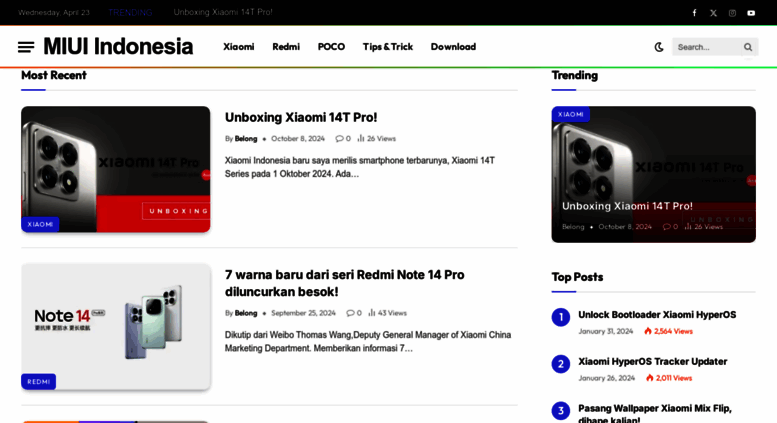The image size is (777, 423).
Task: Open Redmi Note 14 thumbnail image
Action: tap(115, 326)
